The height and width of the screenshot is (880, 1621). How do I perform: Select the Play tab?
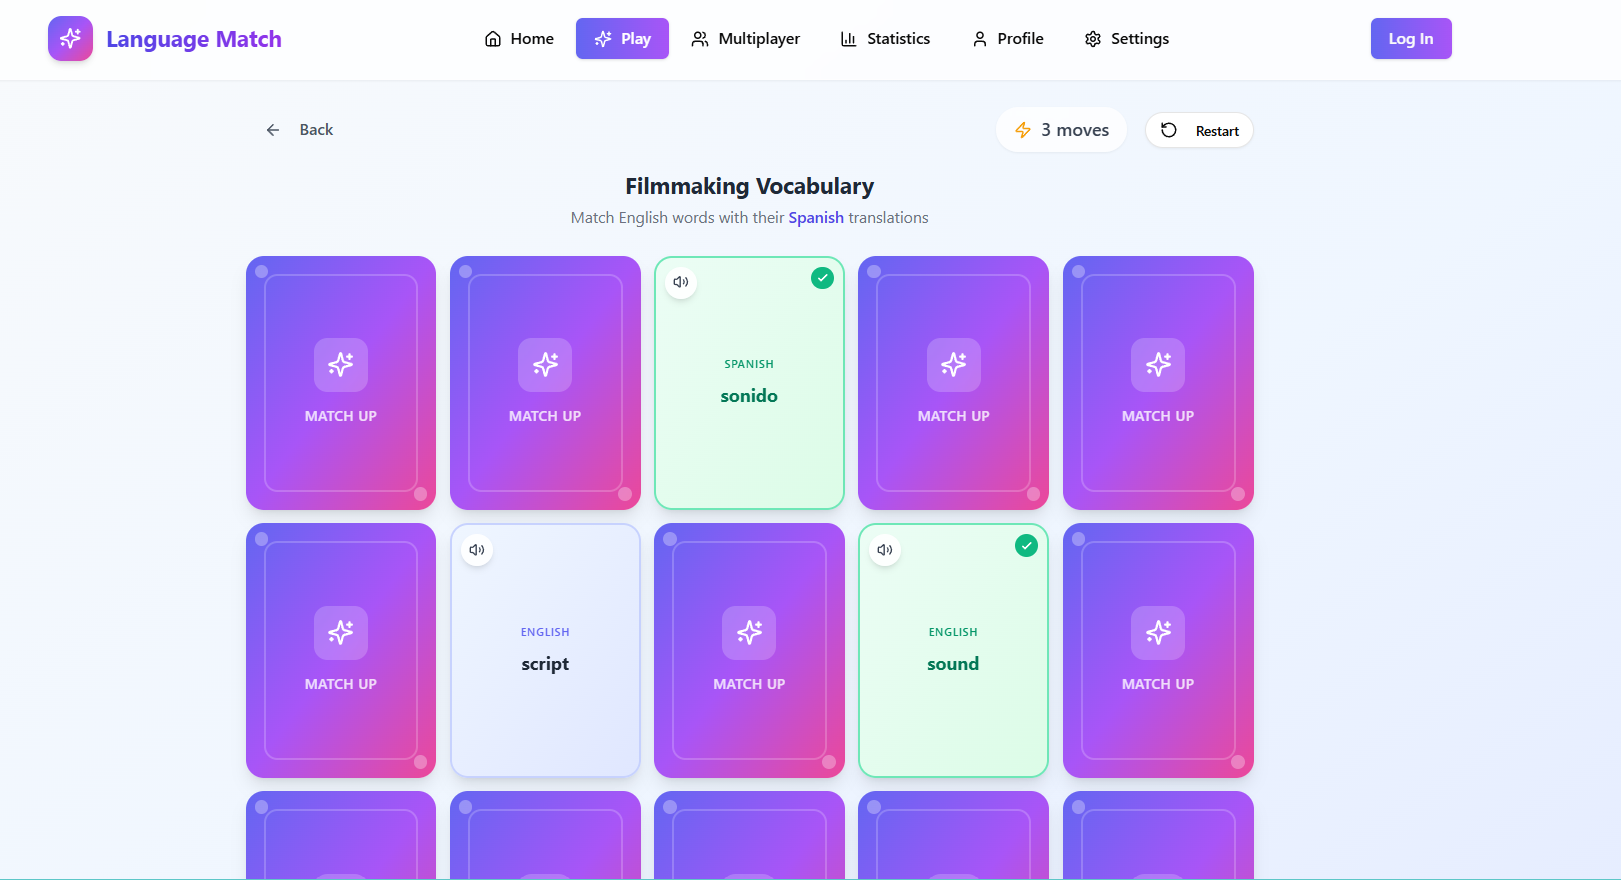[x=622, y=39]
